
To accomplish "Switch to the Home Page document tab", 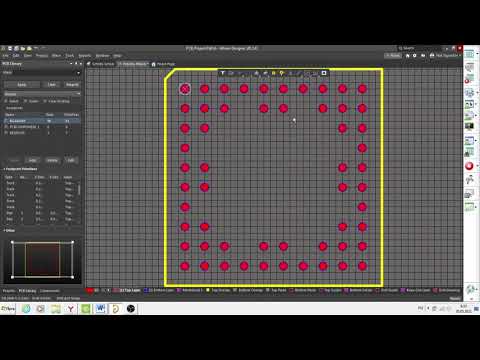I will pyautogui.click(x=163, y=64).
